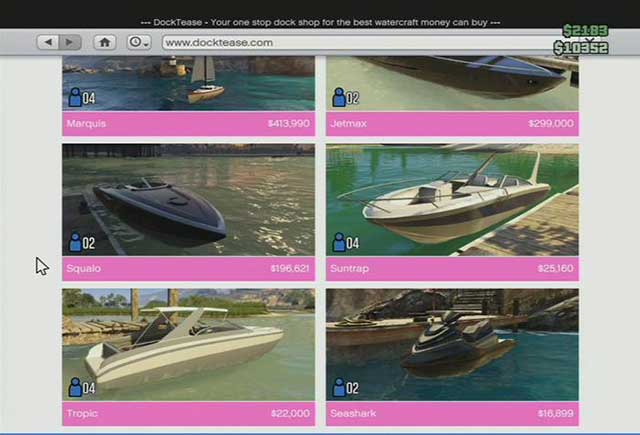Click the Tropic $22,000 price
This screenshot has width=640, height=435.
click(x=290, y=414)
